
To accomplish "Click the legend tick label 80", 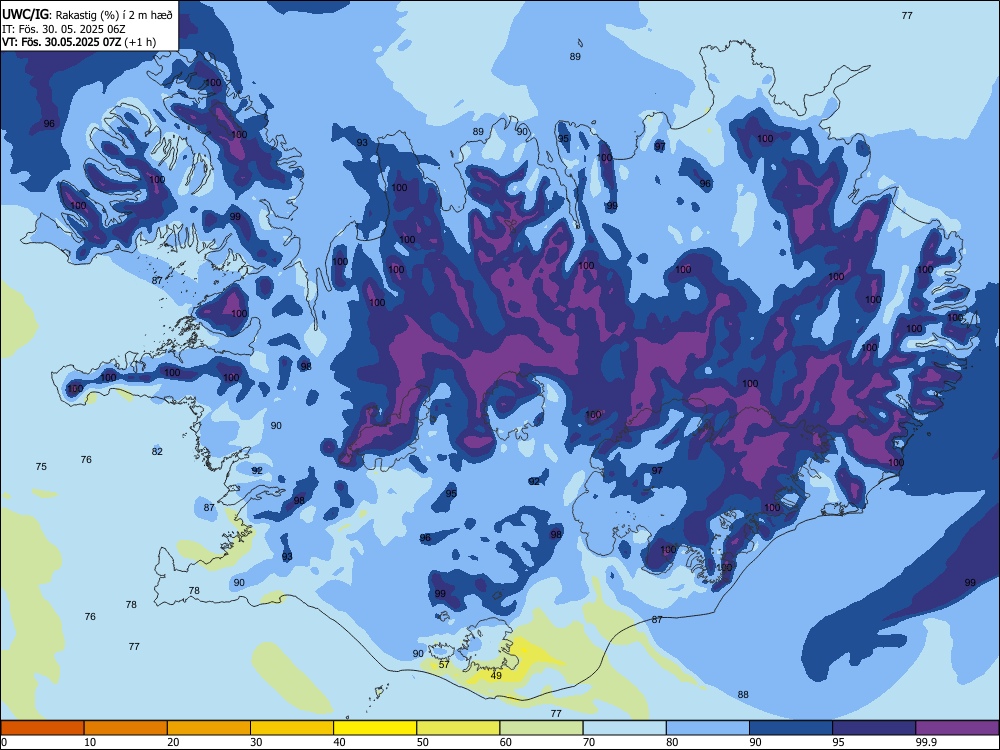I will (x=672, y=742).
